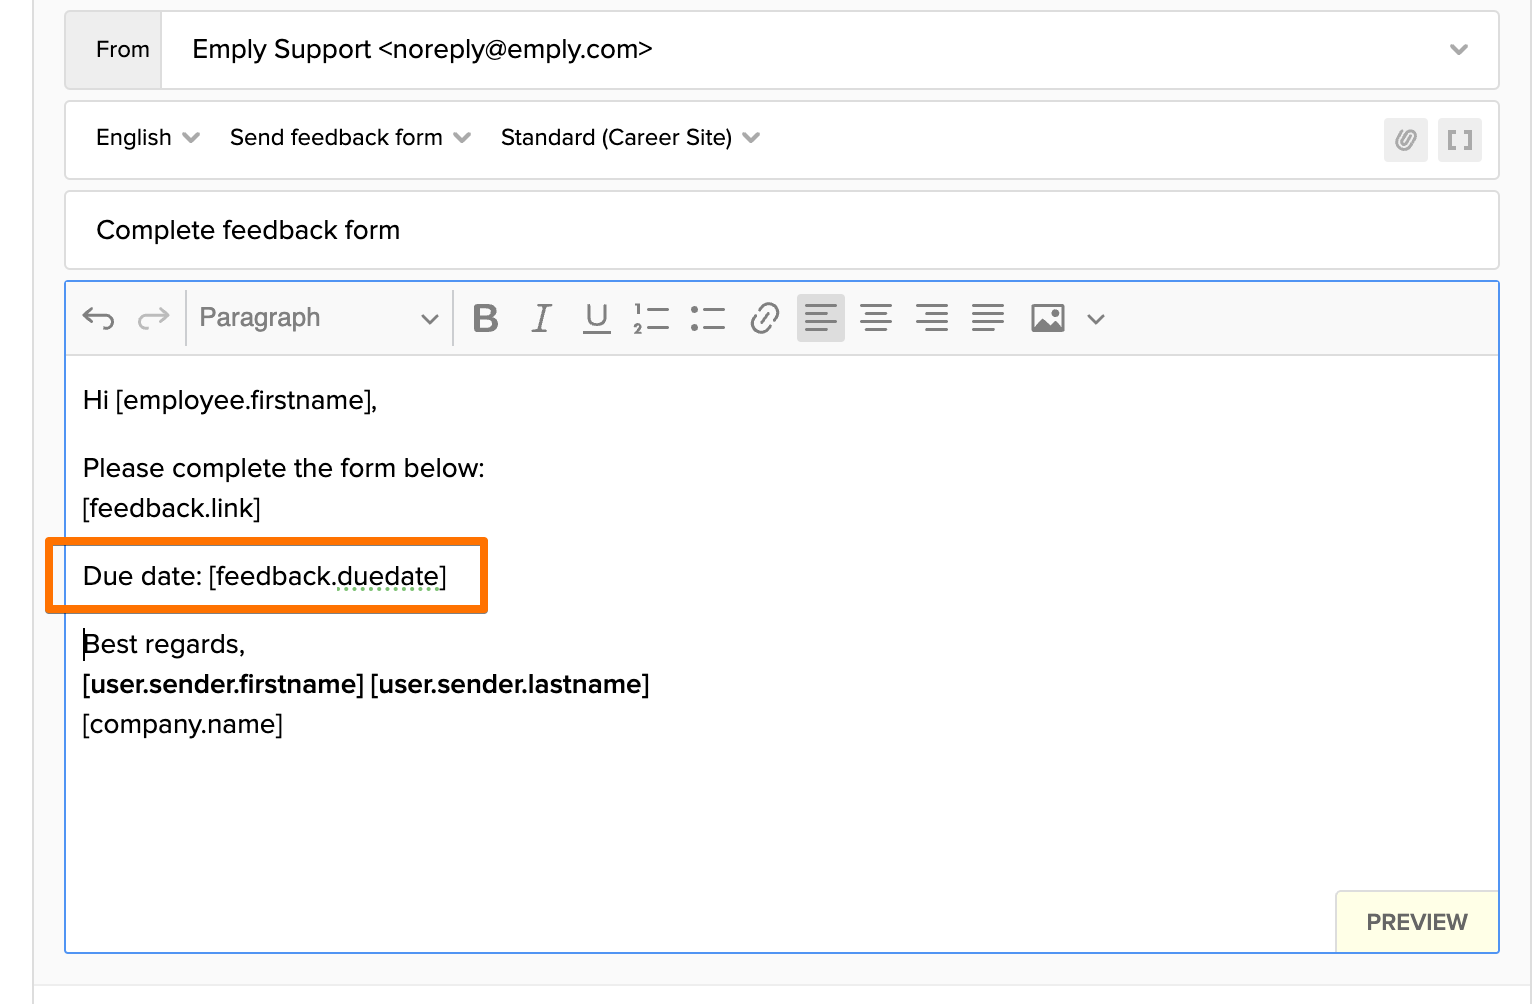Expand more toolbar options chevron
This screenshot has height=1004, width=1538.
[1096, 319]
